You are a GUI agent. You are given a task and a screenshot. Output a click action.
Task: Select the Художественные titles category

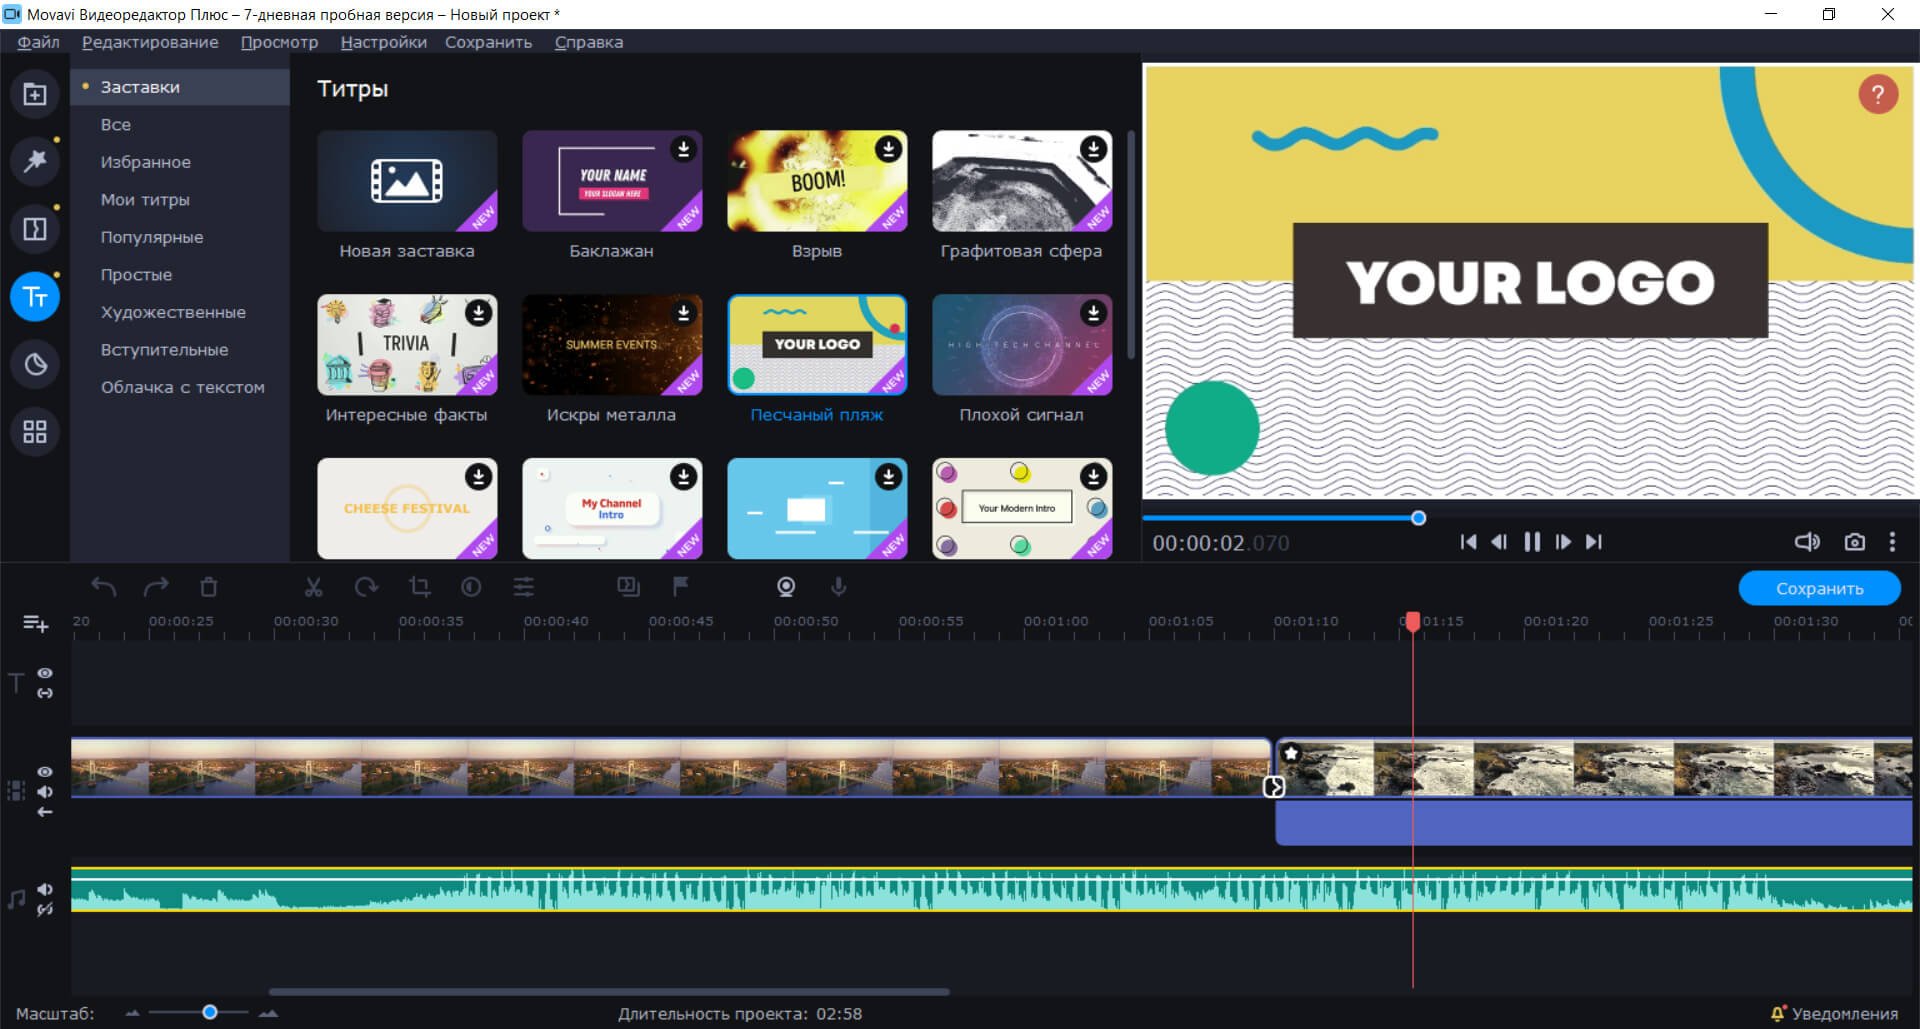(x=173, y=312)
